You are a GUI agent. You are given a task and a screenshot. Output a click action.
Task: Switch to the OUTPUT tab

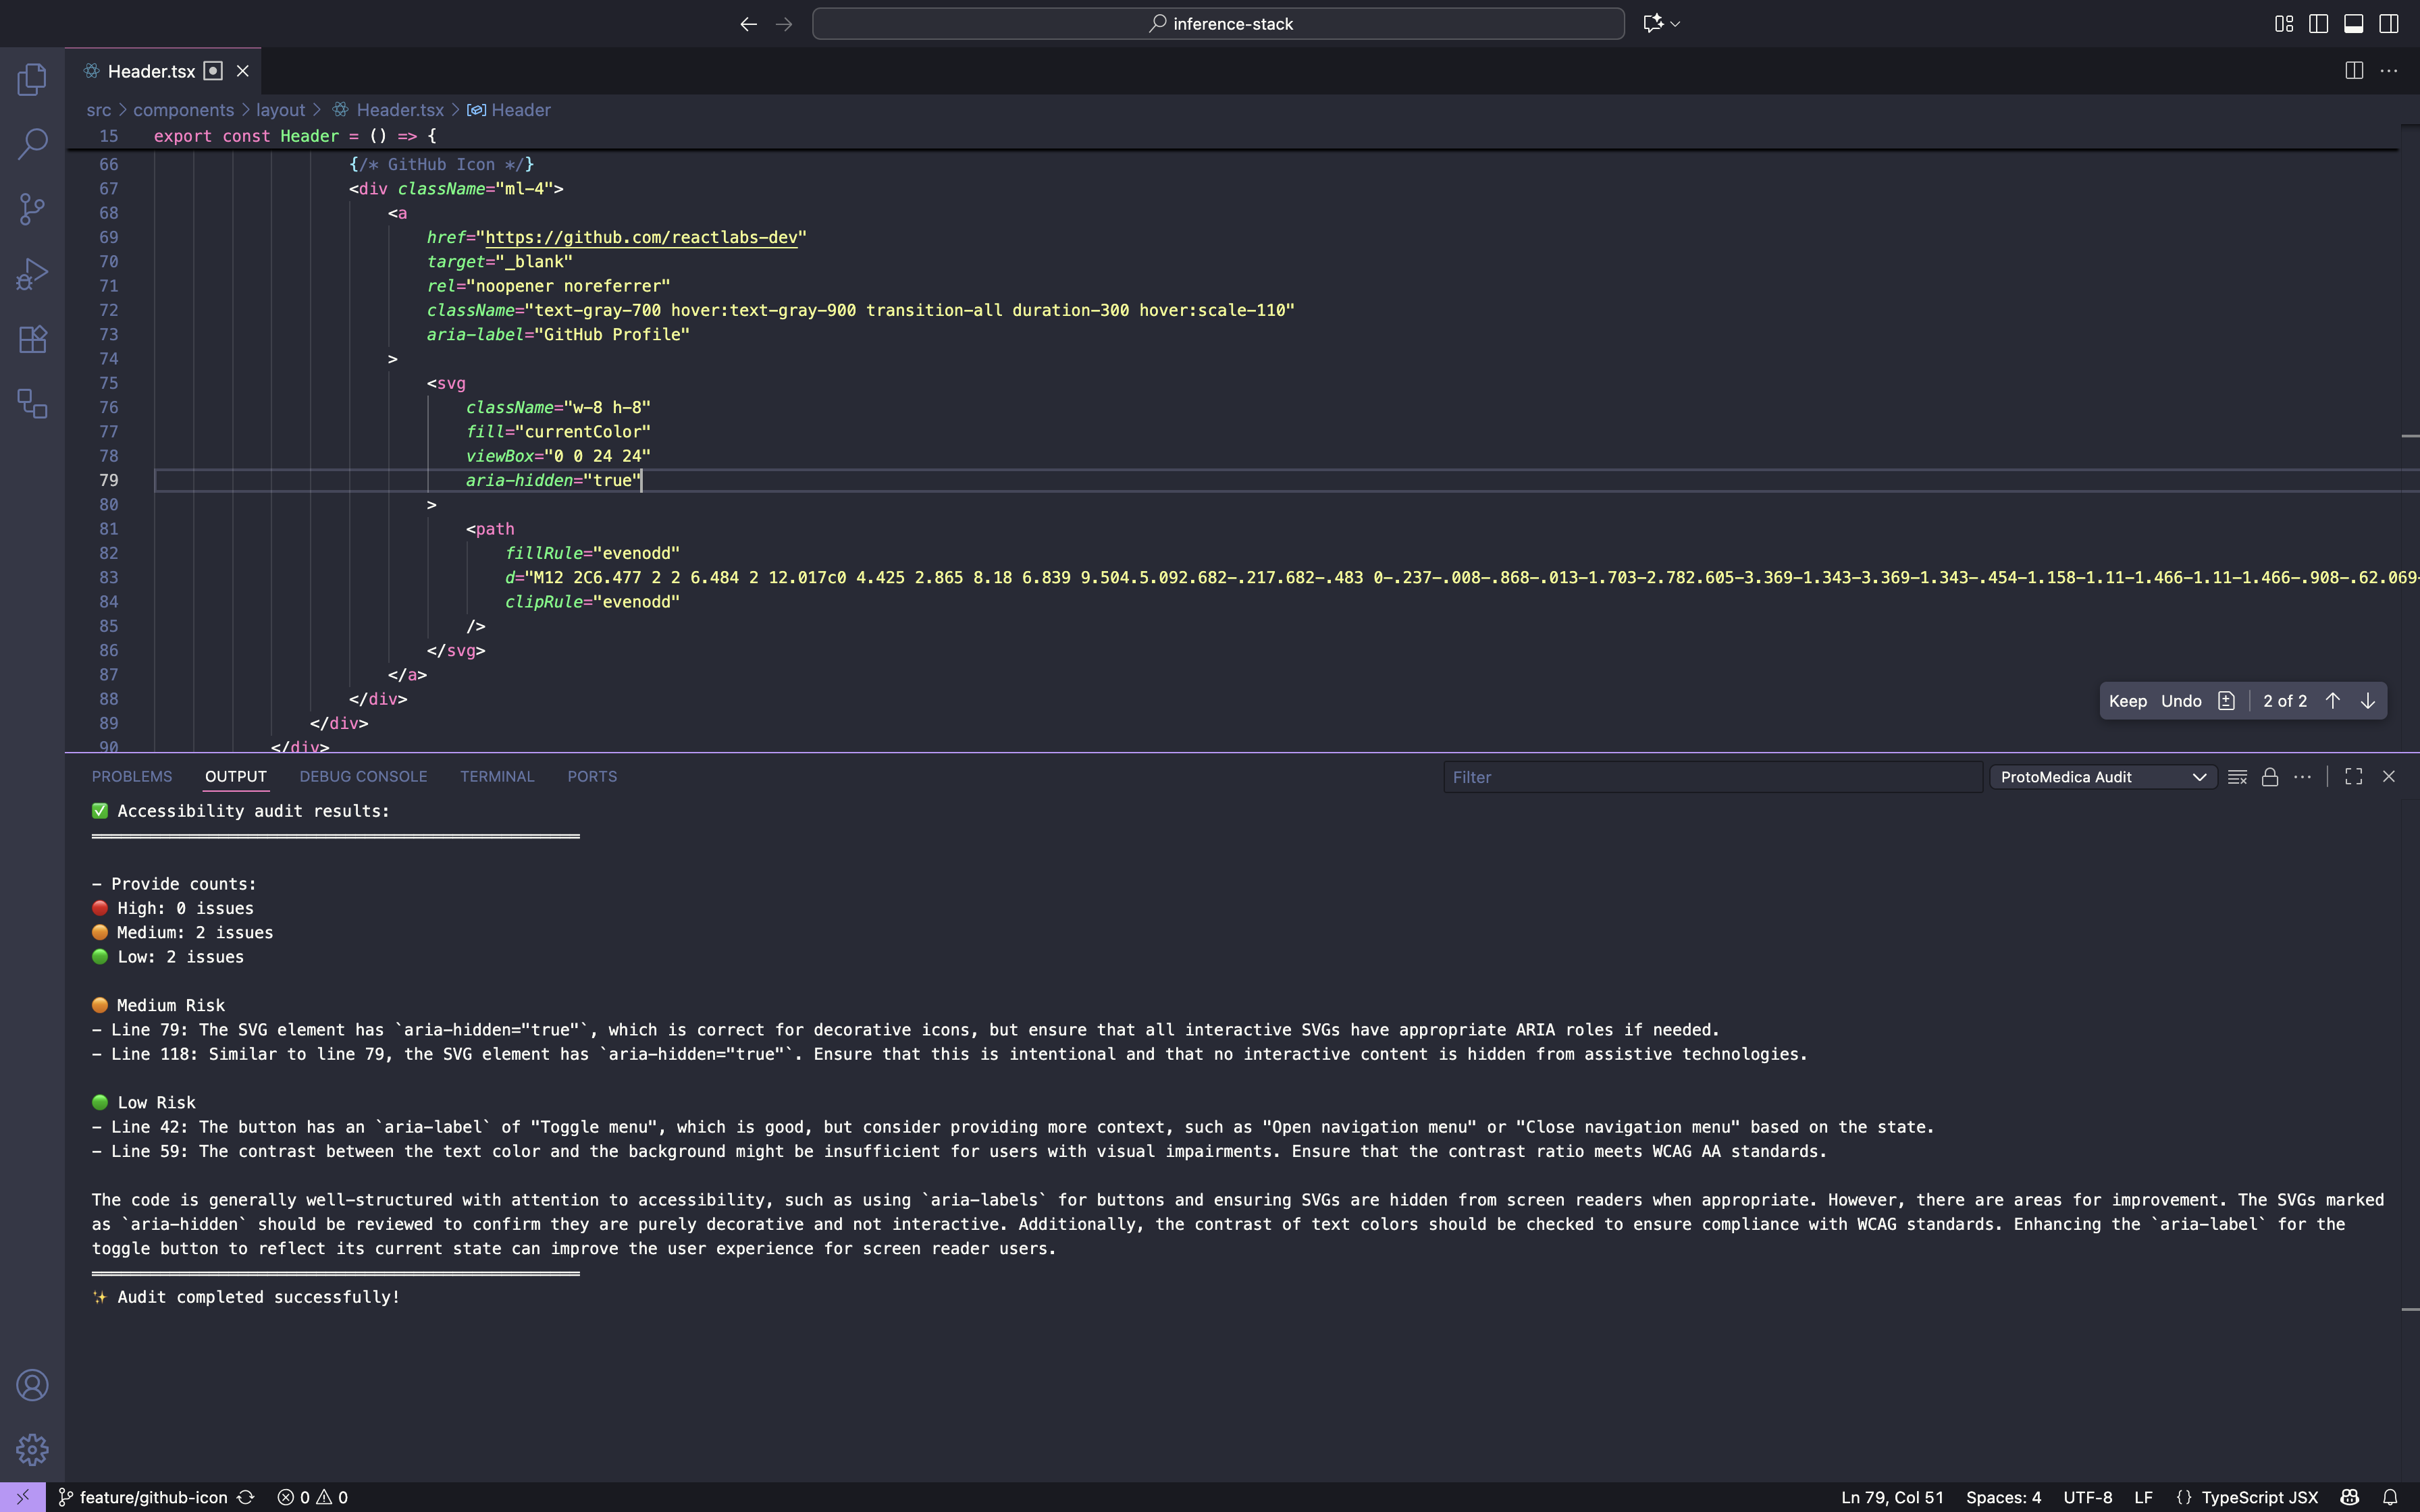coord(236,777)
